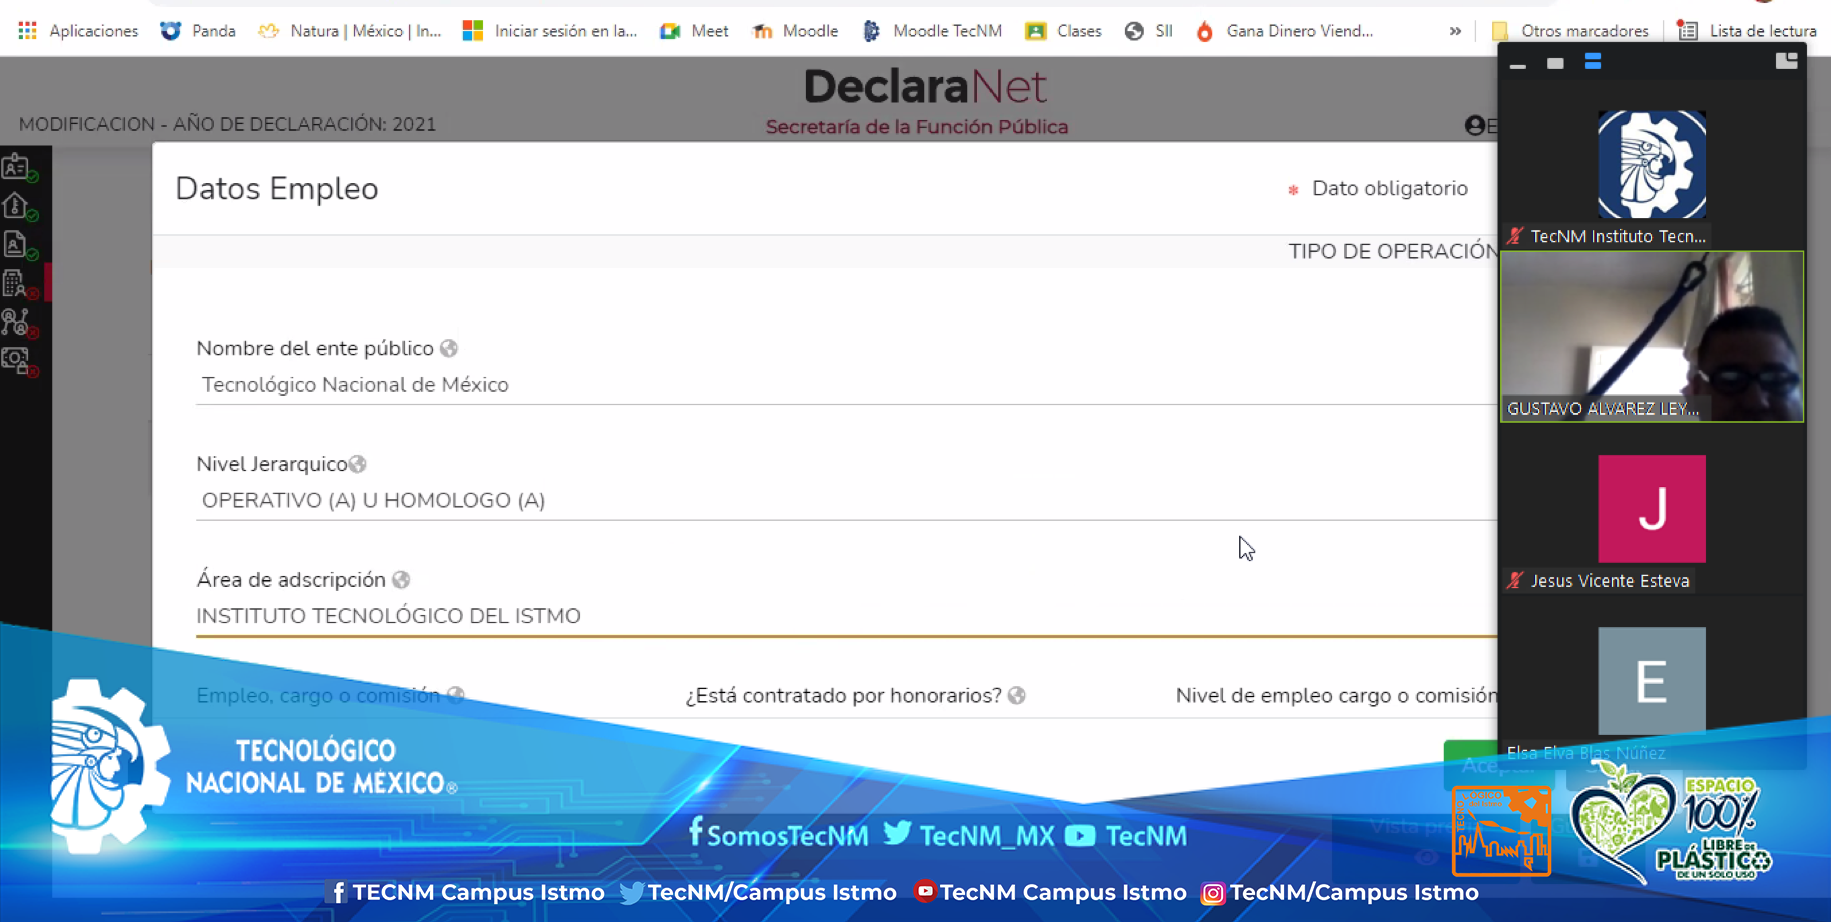Click the Nombre del ente público field
The height and width of the screenshot is (922, 1831).
pos(846,385)
